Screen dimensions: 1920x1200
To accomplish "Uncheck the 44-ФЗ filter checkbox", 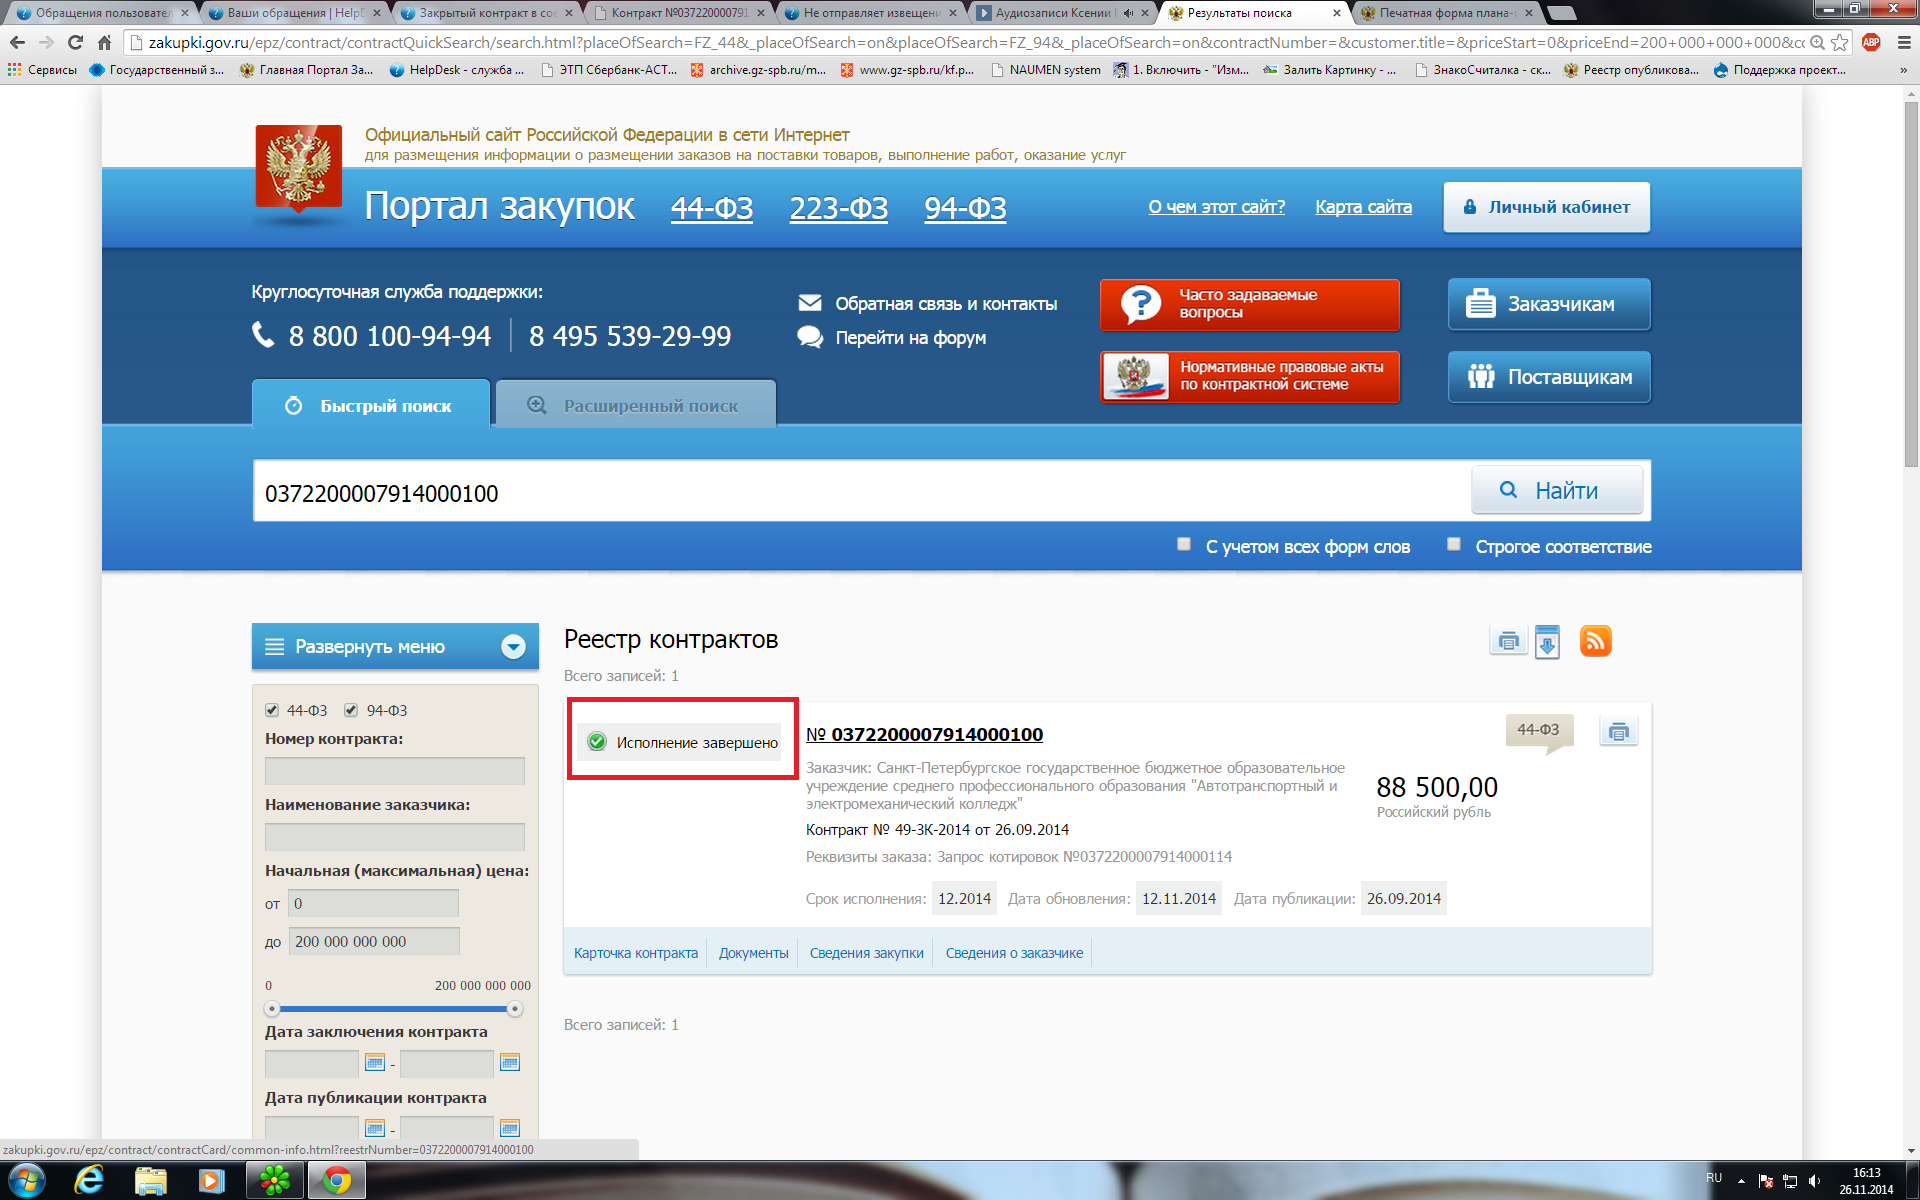I will pyautogui.click(x=272, y=710).
